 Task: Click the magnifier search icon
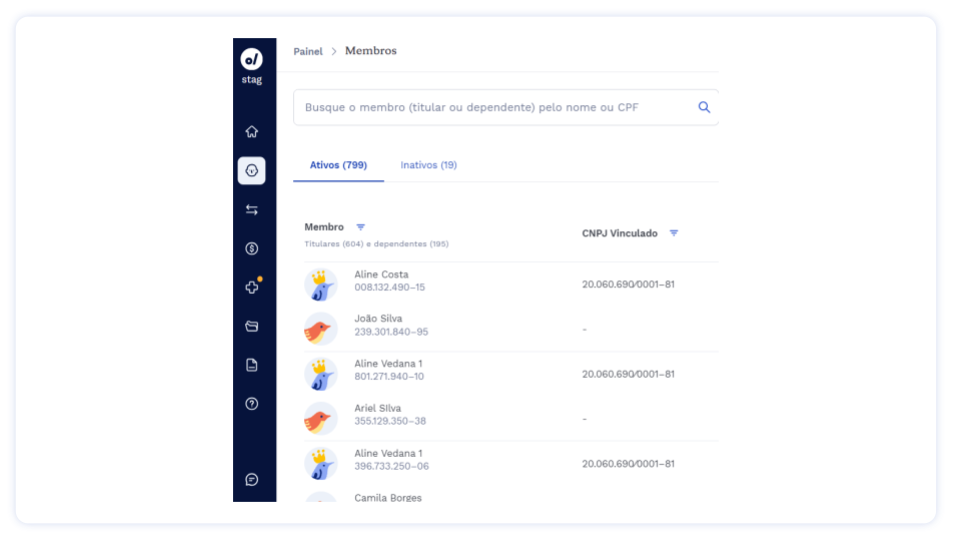(704, 107)
